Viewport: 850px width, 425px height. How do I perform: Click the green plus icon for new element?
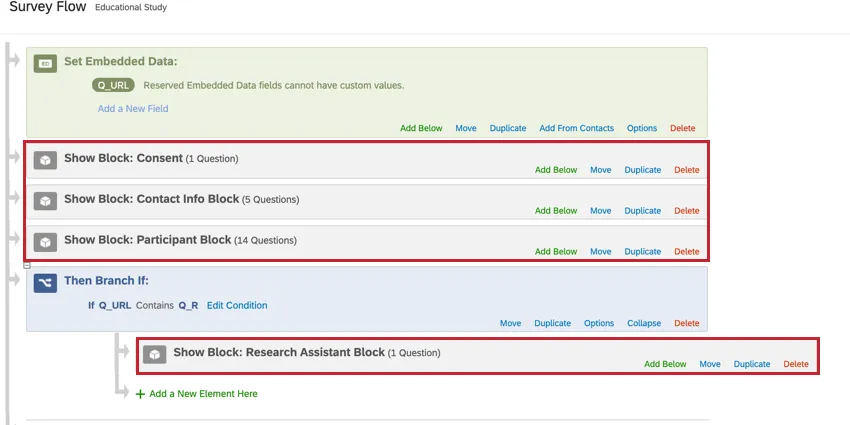click(x=140, y=394)
